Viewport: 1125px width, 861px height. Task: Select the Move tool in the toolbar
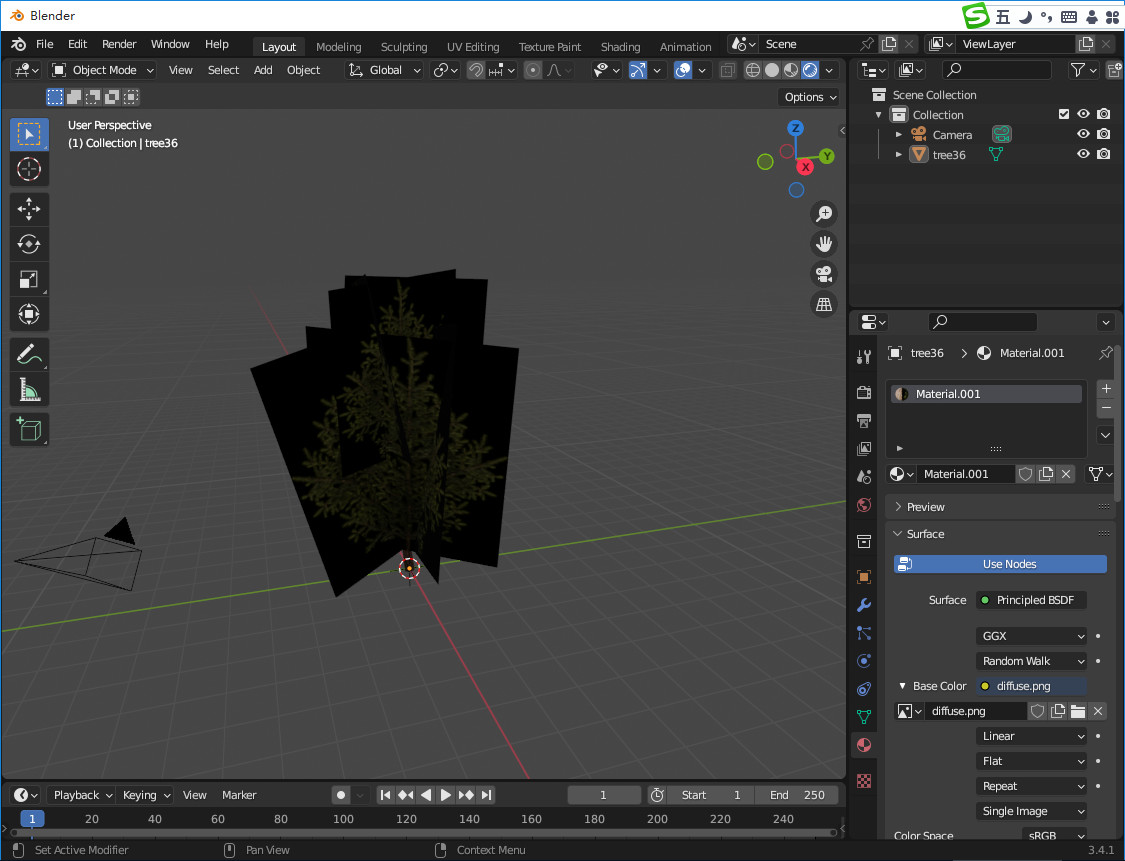pyautogui.click(x=29, y=209)
